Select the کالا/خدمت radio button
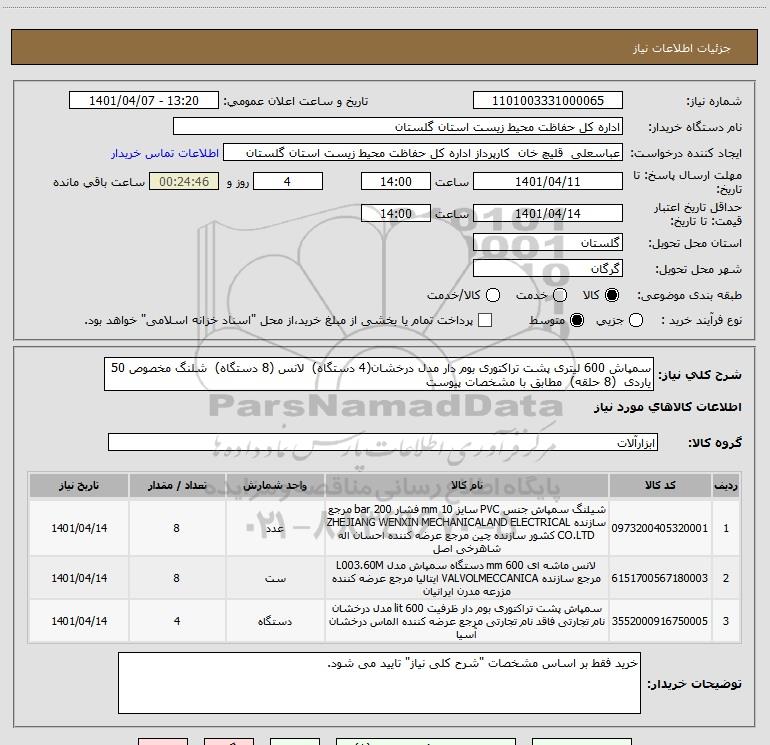The image size is (770, 745). pyautogui.click(x=493, y=295)
